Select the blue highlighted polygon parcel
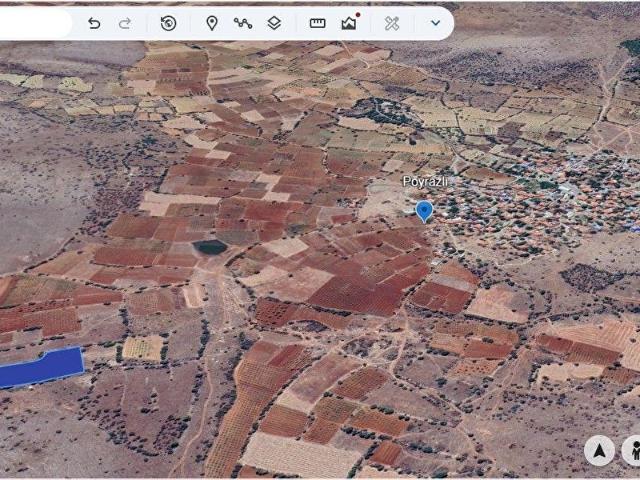Viewport: 640px width, 480px height. click(41, 368)
